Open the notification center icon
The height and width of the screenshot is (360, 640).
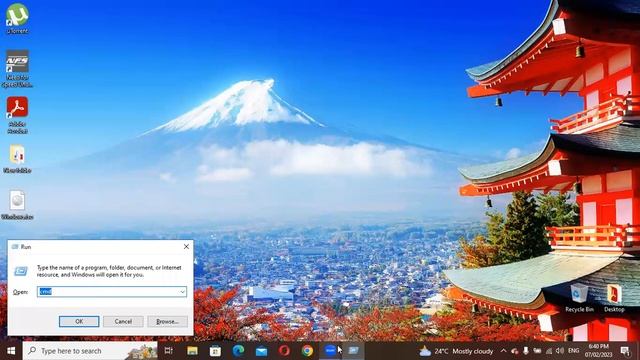625,351
